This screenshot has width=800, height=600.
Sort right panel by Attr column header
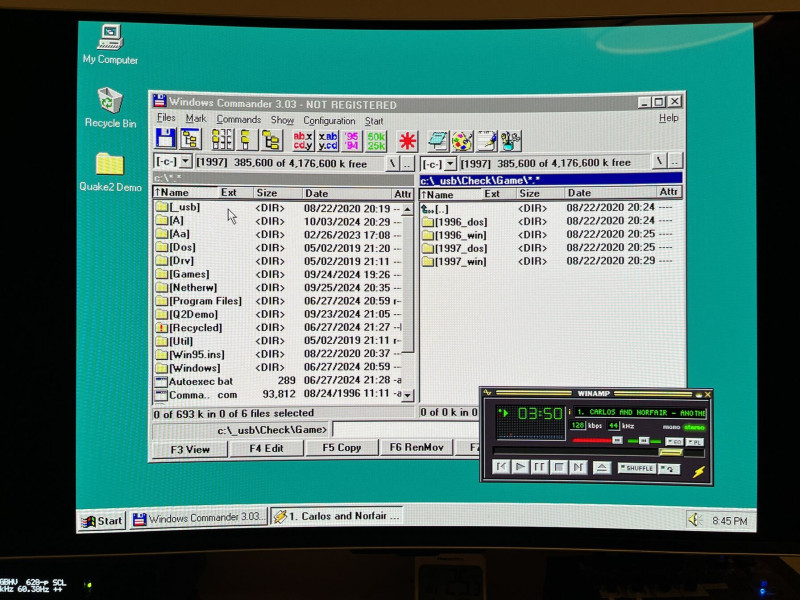pyautogui.click(x=669, y=192)
